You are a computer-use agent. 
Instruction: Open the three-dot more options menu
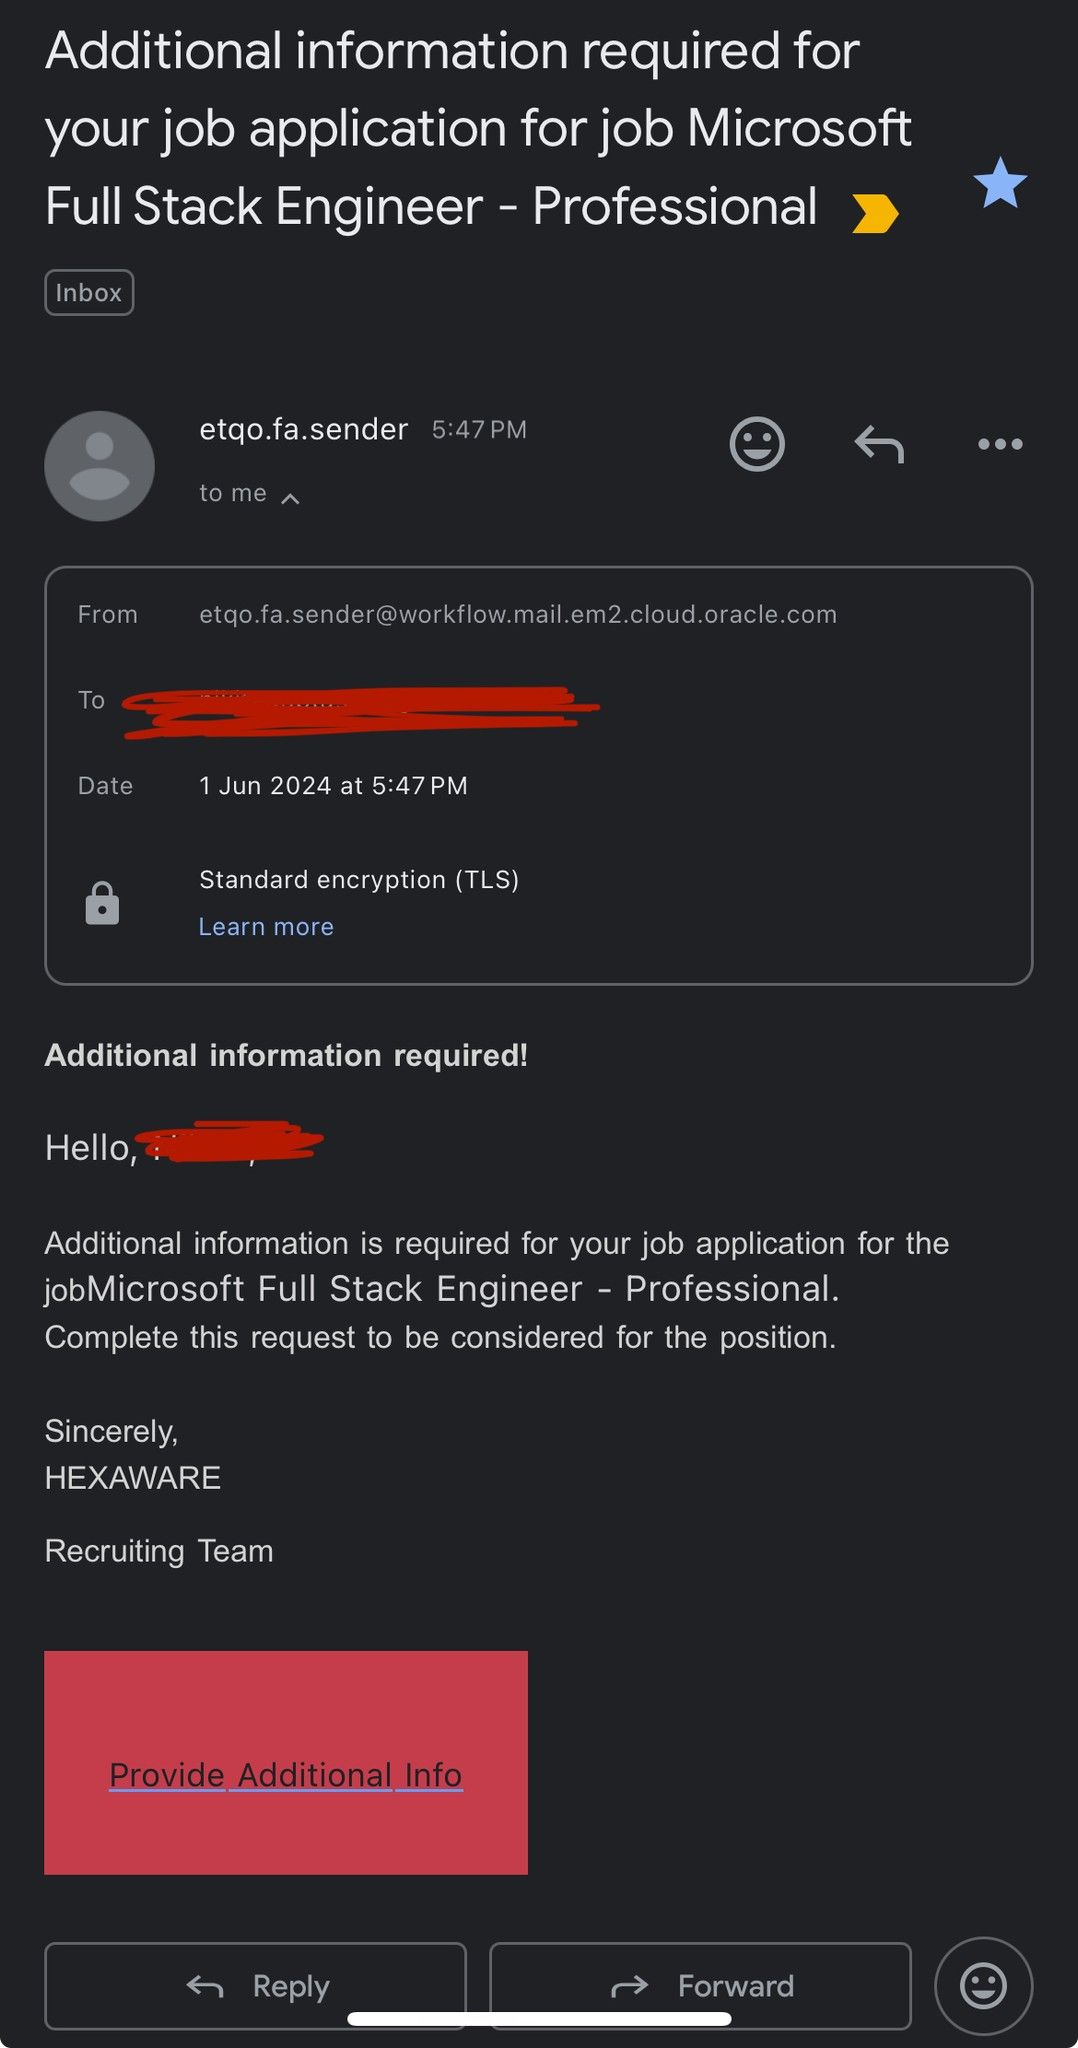1000,444
